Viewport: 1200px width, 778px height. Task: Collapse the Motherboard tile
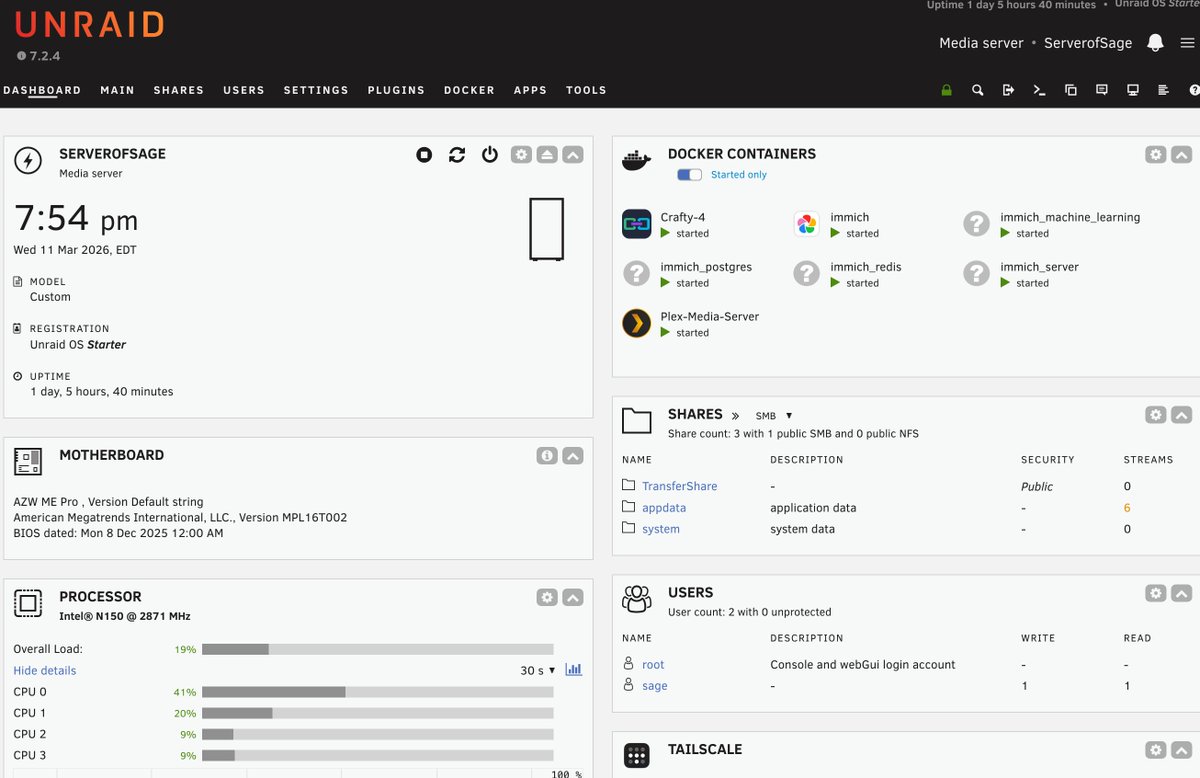click(x=572, y=456)
